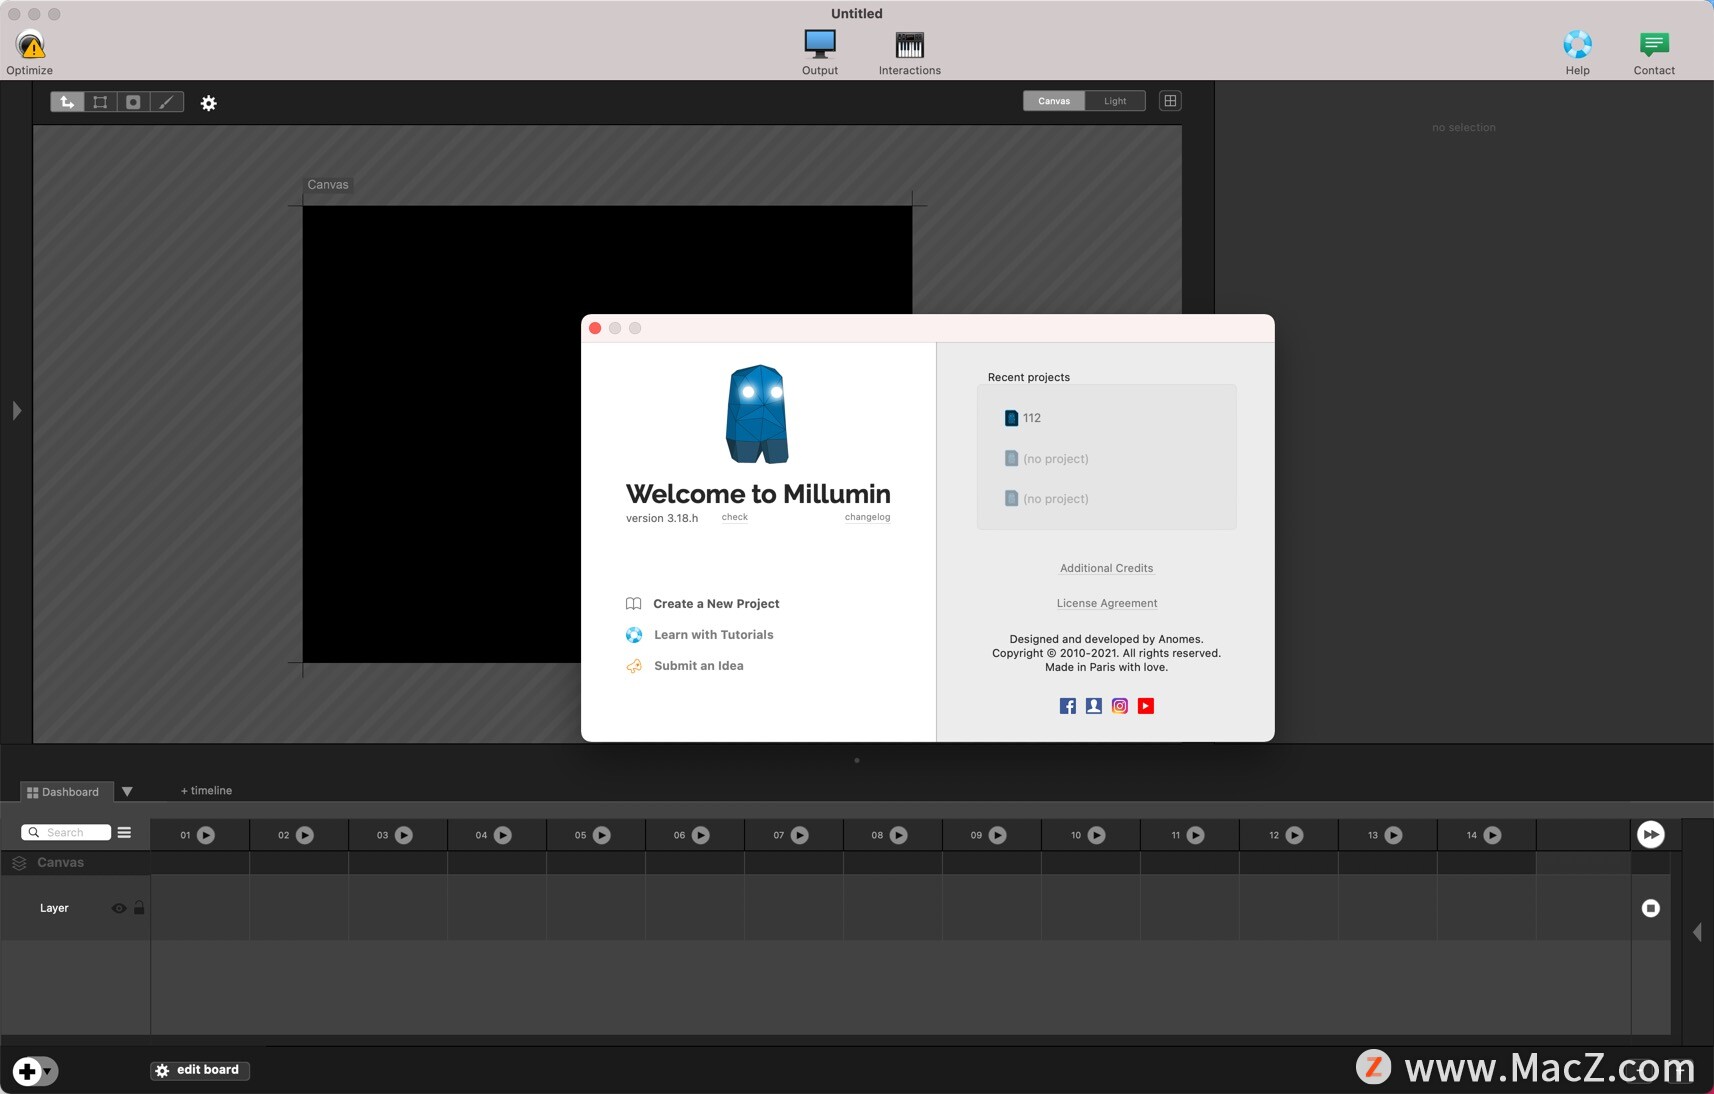Select the Layer row label
Image resolution: width=1714 pixels, height=1094 pixels.
[54, 908]
